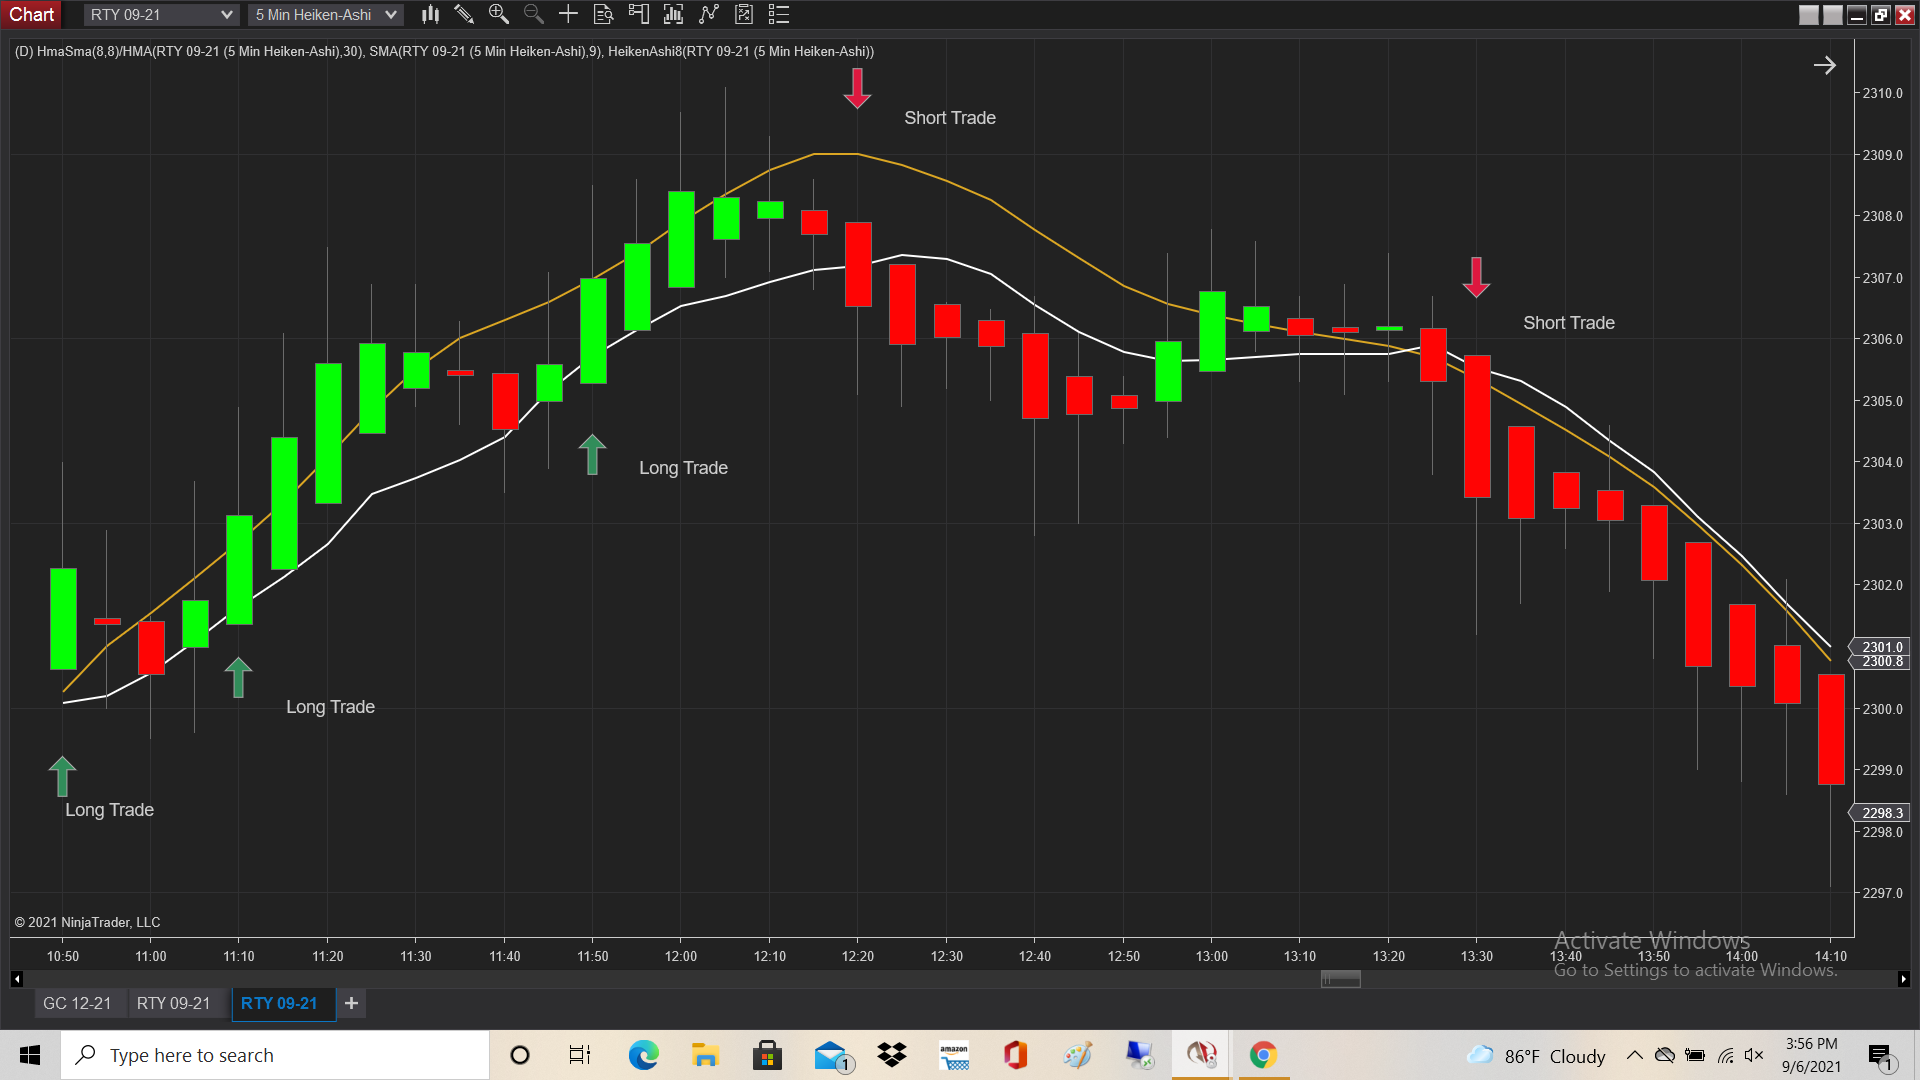
Task: Add a new chart tab with plus button
Action: click(351, 1003)
